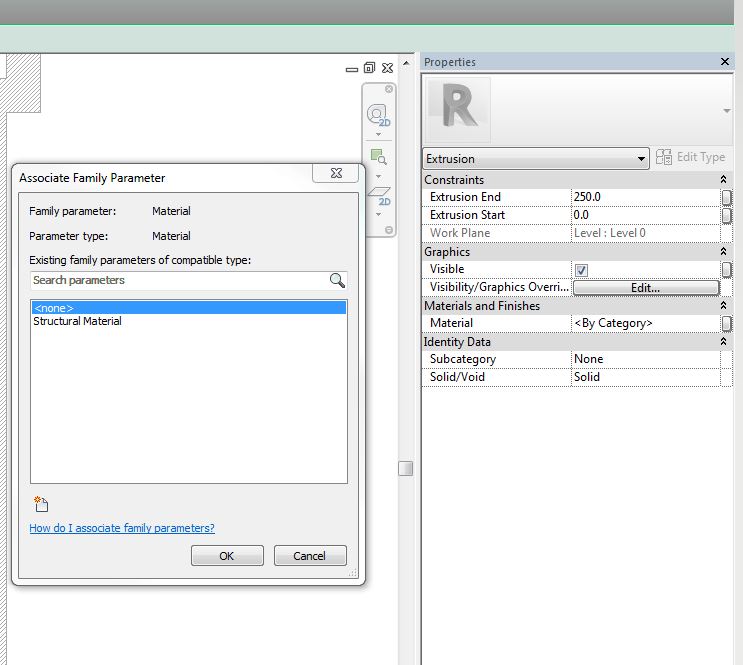Click the dialog resize grip corner
Screen dimensions: 743x665
tap(353, 573)
